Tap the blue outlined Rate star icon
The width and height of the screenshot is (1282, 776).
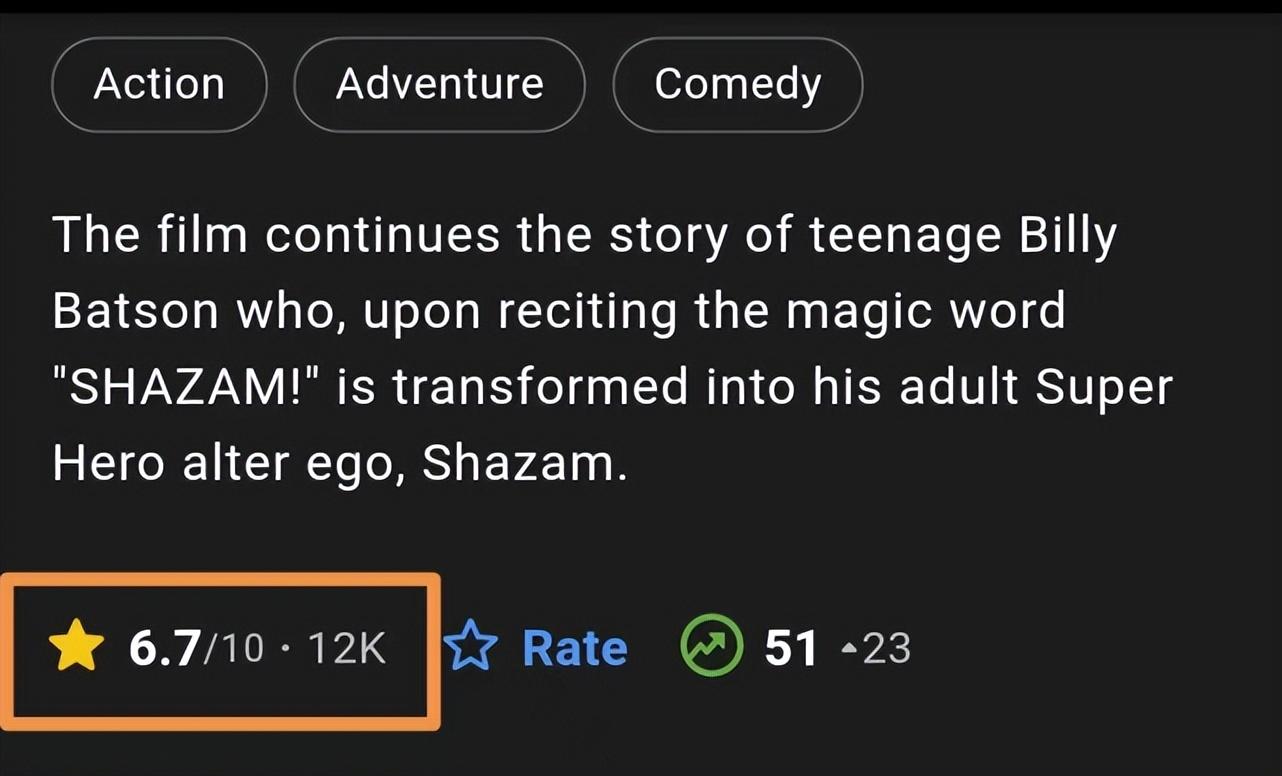(x=469, y=647)
